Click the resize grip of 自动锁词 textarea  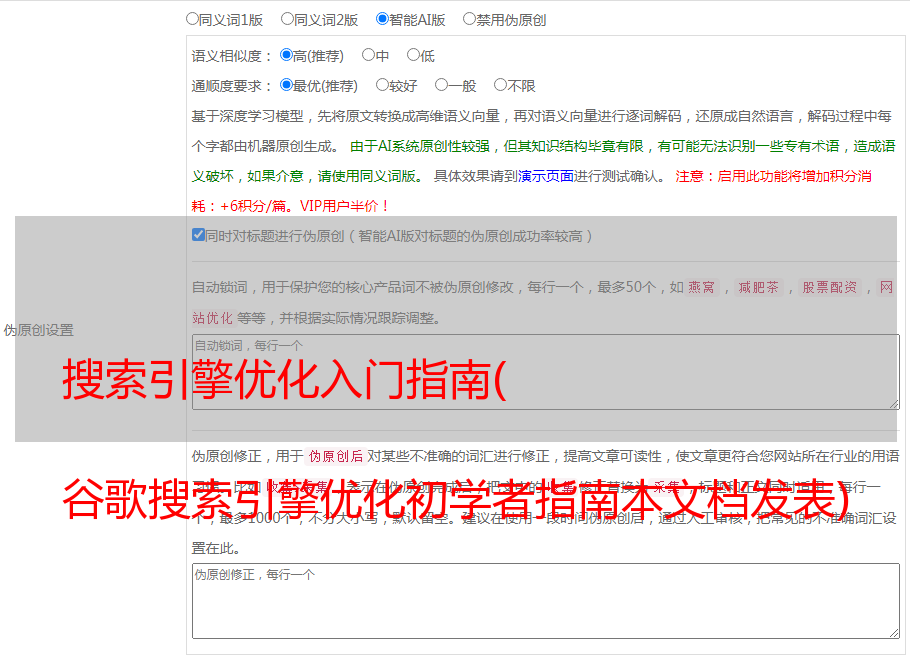tap(894, 404)
